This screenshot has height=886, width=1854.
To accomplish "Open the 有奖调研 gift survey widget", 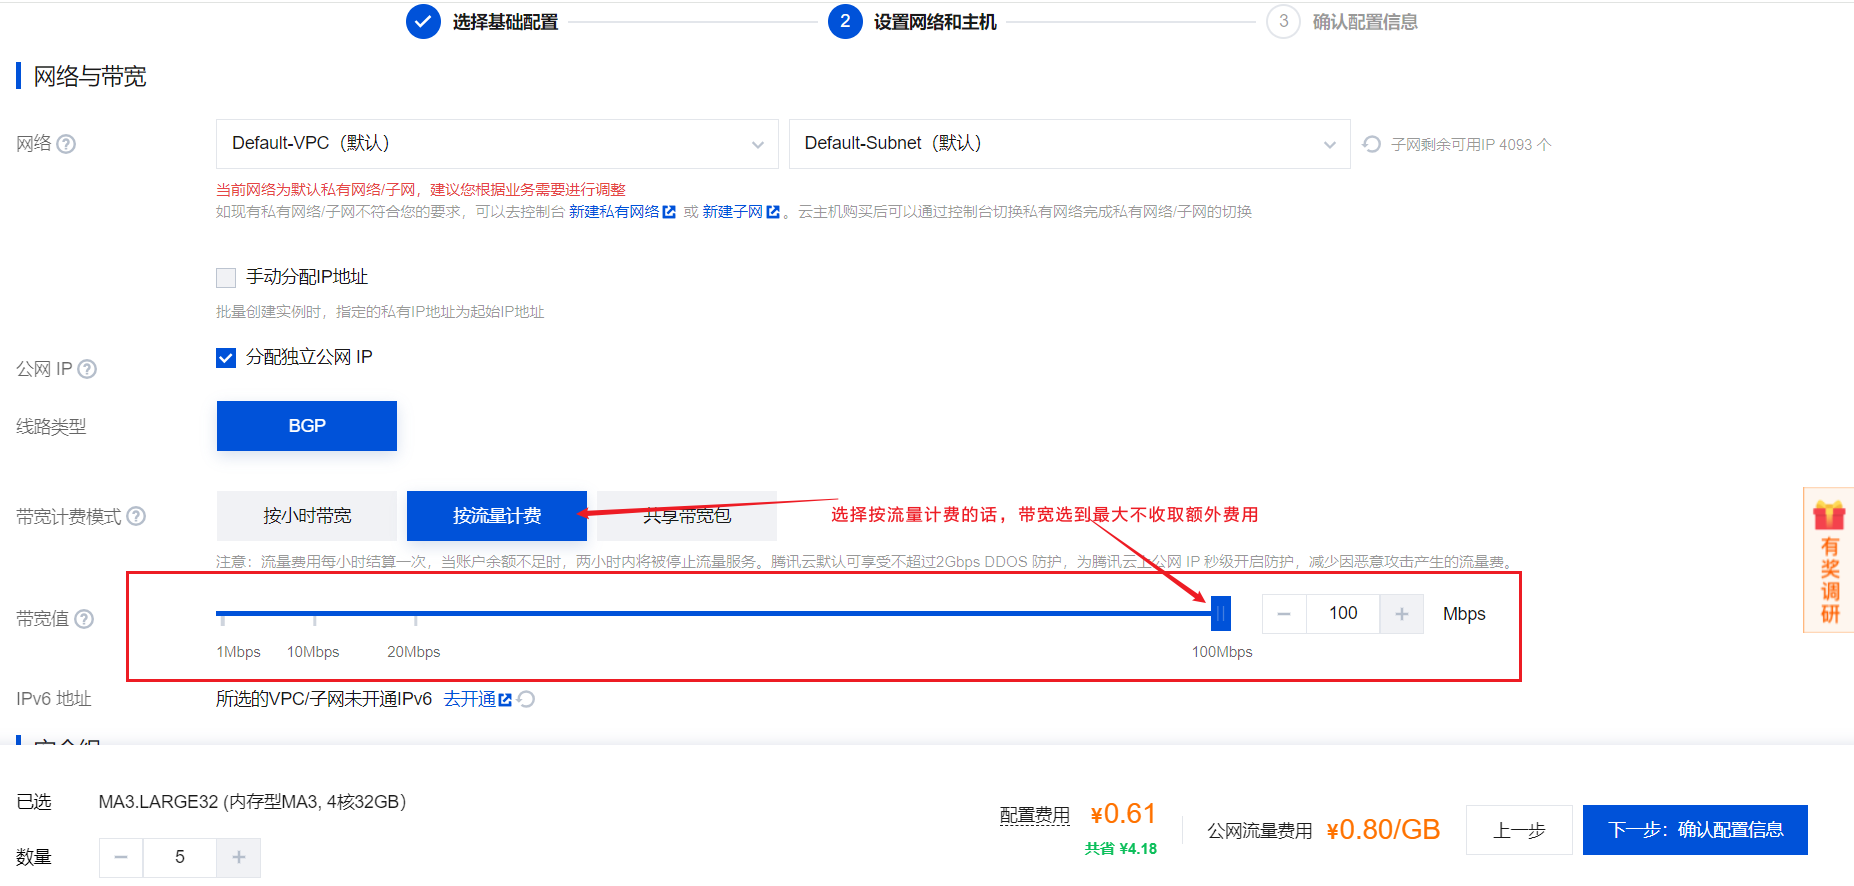I will [1829, 560].
